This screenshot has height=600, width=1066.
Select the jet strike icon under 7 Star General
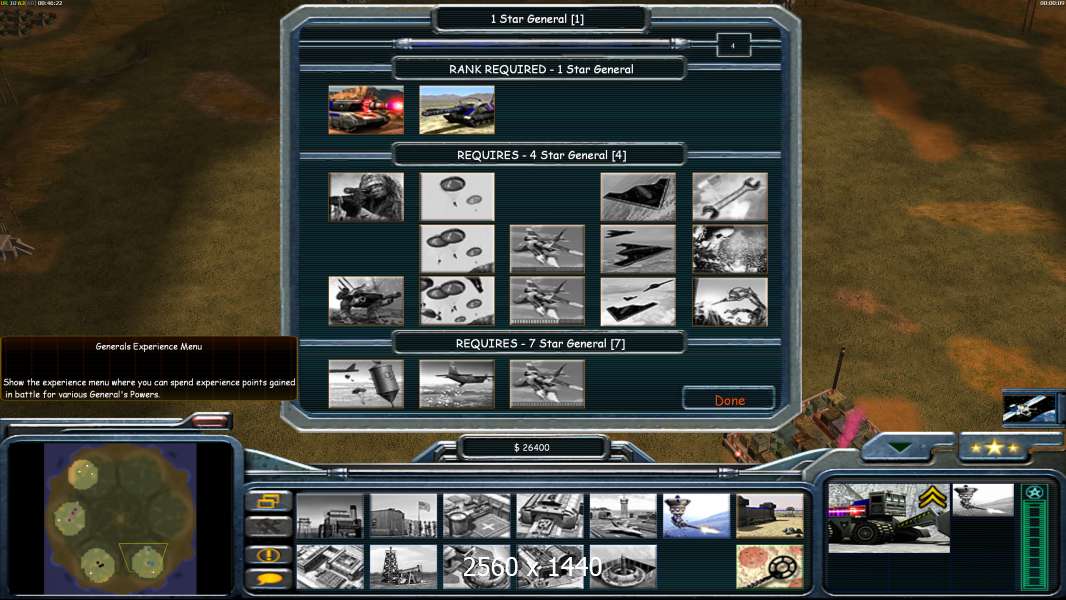coord(547,384)
